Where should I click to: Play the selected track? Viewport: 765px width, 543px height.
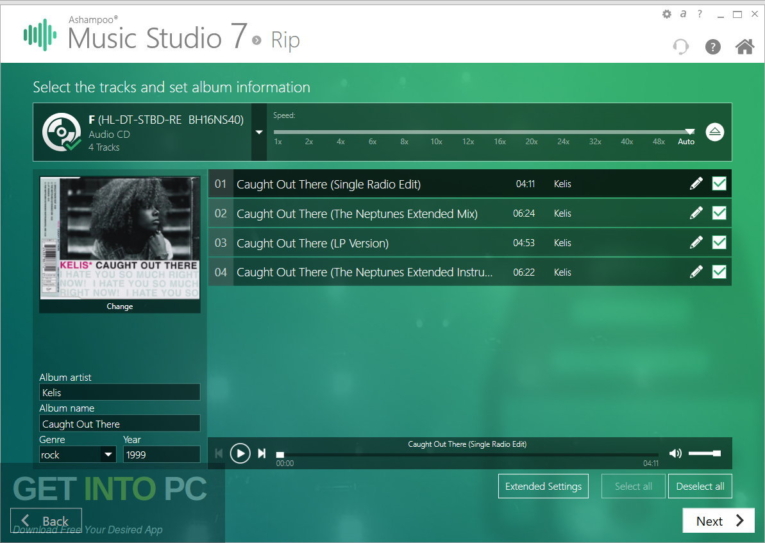pos(240,454)
